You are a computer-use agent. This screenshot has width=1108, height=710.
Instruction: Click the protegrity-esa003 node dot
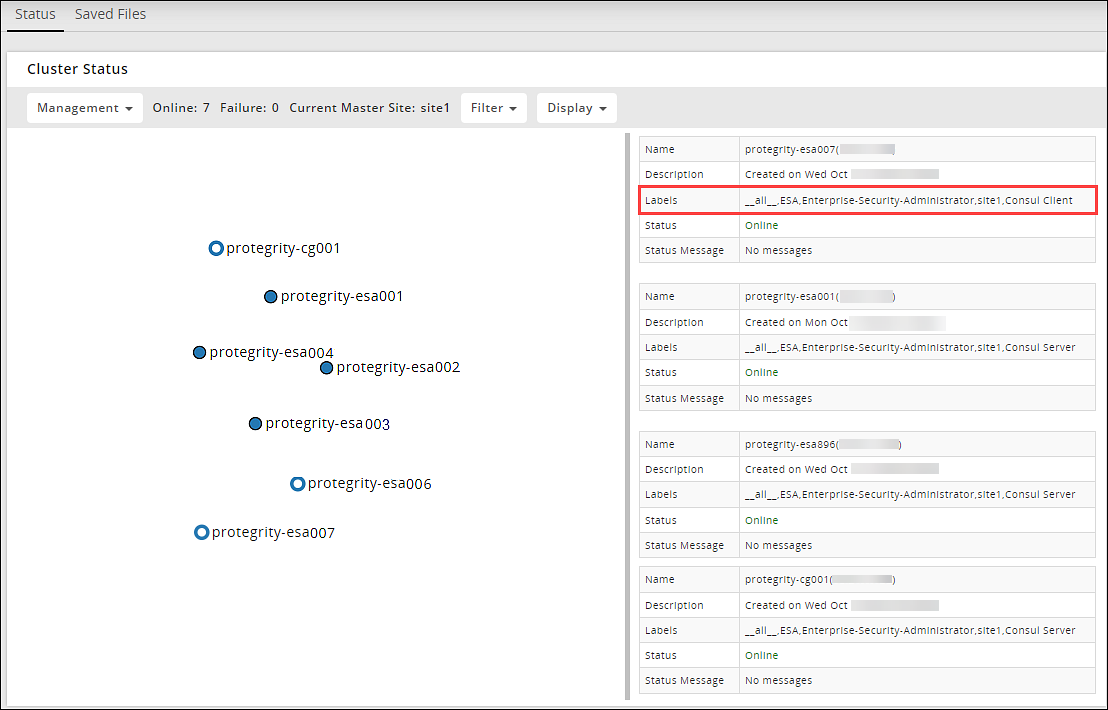[255, 424]
